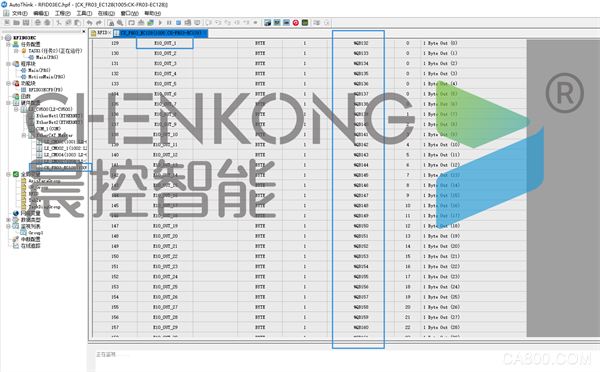Start the program with the Run play icon
Viewport: 600px width, 372px height.
[160, 23]
